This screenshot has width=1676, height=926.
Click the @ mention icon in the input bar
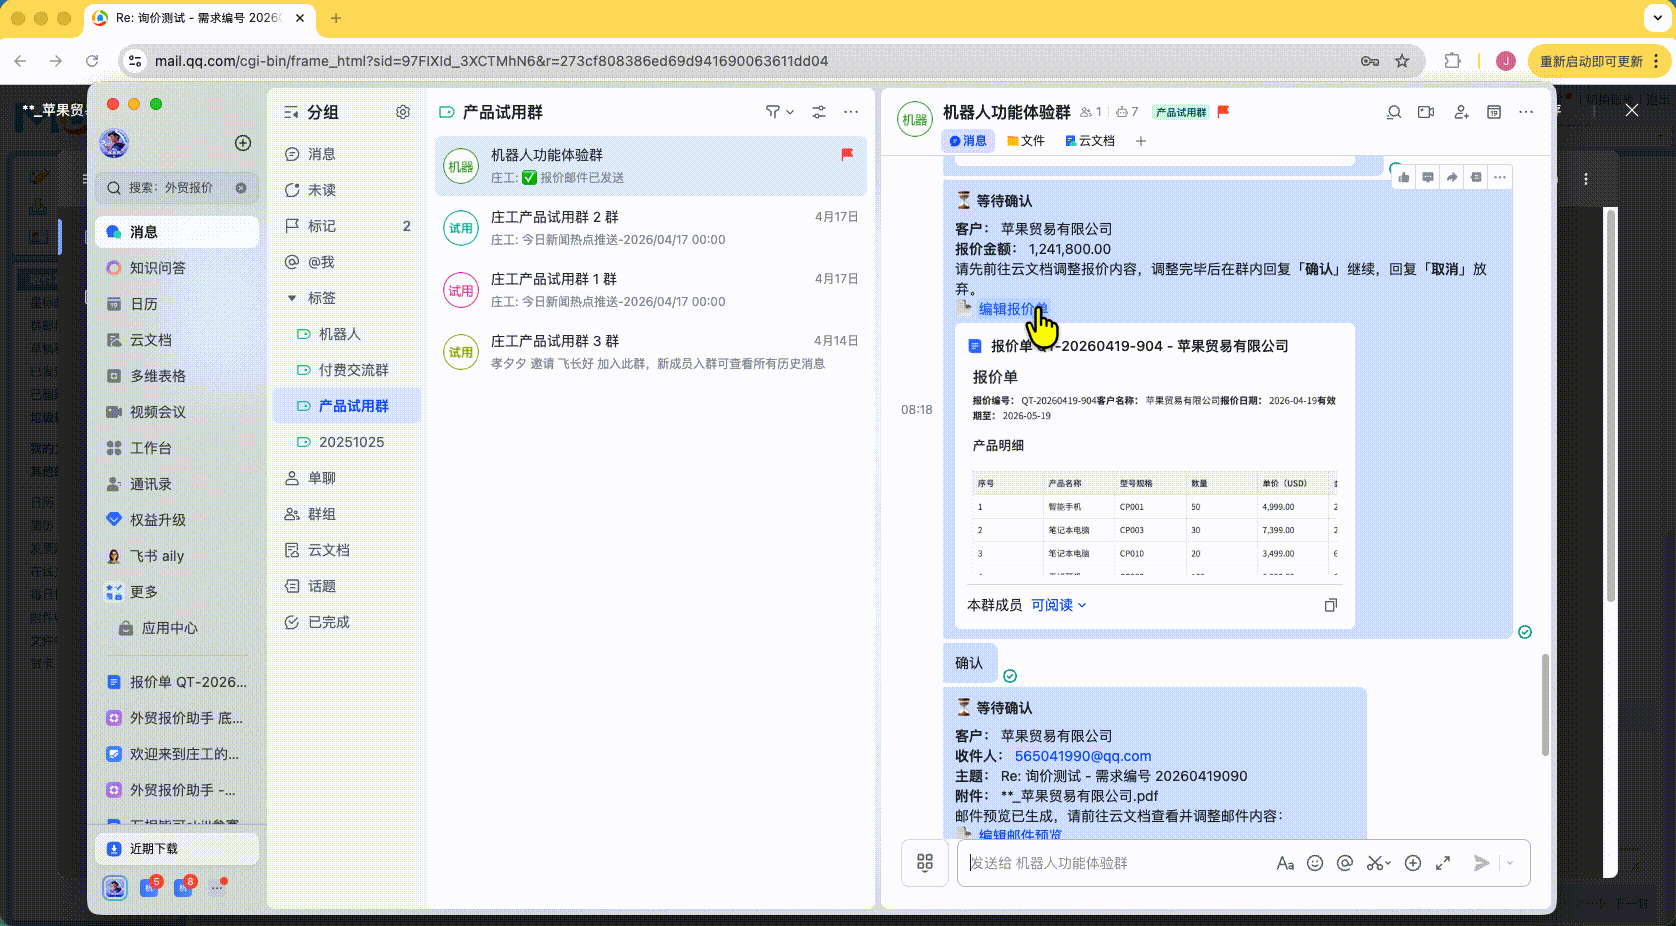[x=1345, y=863]
